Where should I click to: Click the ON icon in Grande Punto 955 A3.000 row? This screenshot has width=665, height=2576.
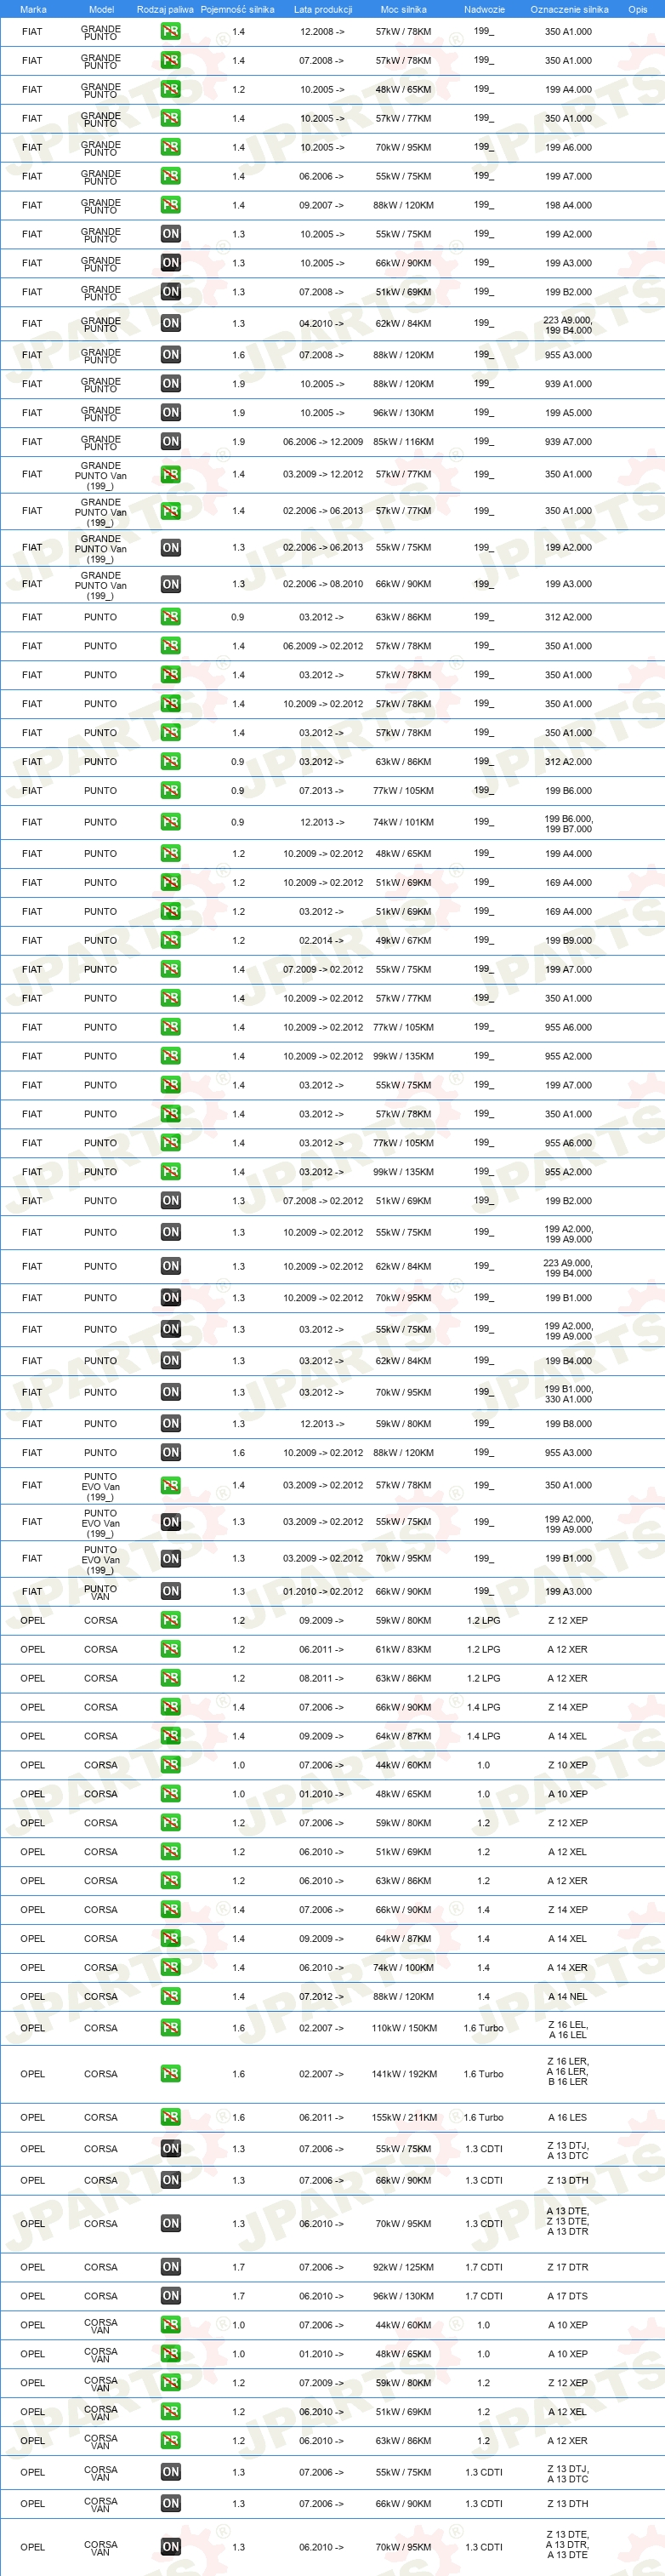point(171,355)
